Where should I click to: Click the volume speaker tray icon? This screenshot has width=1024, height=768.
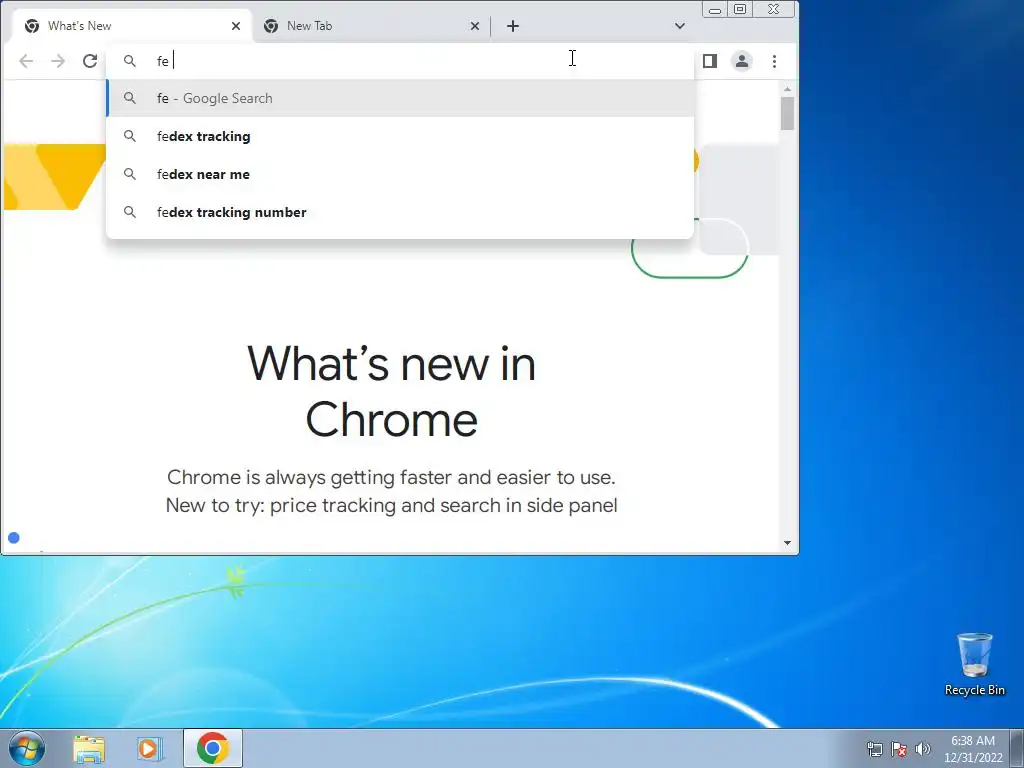coord(922,749)
